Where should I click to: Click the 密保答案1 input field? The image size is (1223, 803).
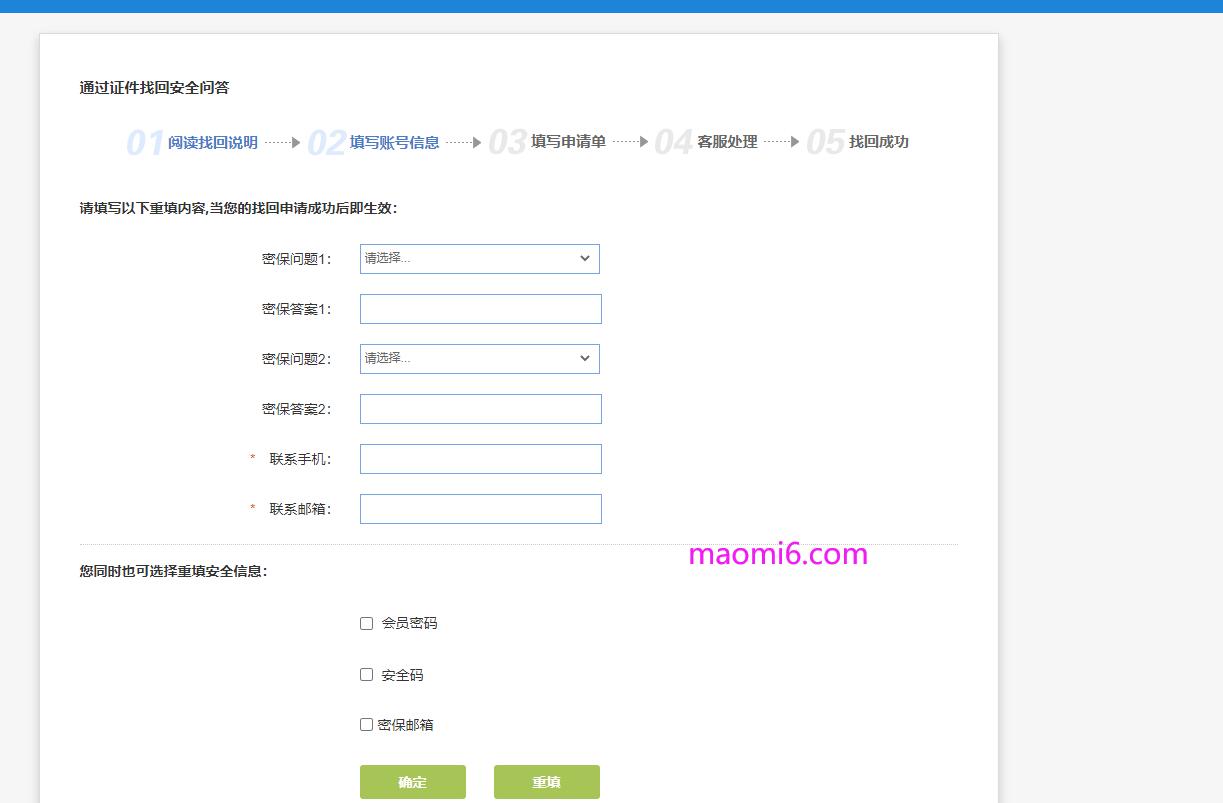[x=481, y=309]
